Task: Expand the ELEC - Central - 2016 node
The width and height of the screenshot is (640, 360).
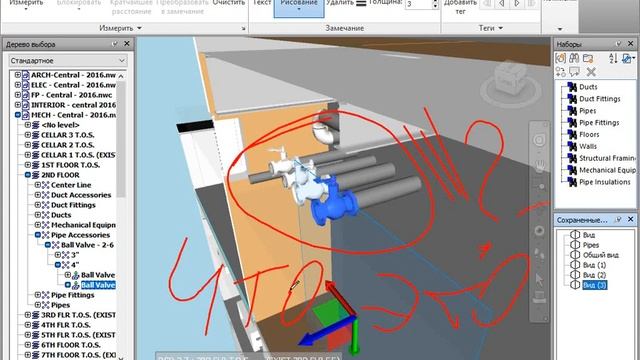Action: click(x=18, y=85)
